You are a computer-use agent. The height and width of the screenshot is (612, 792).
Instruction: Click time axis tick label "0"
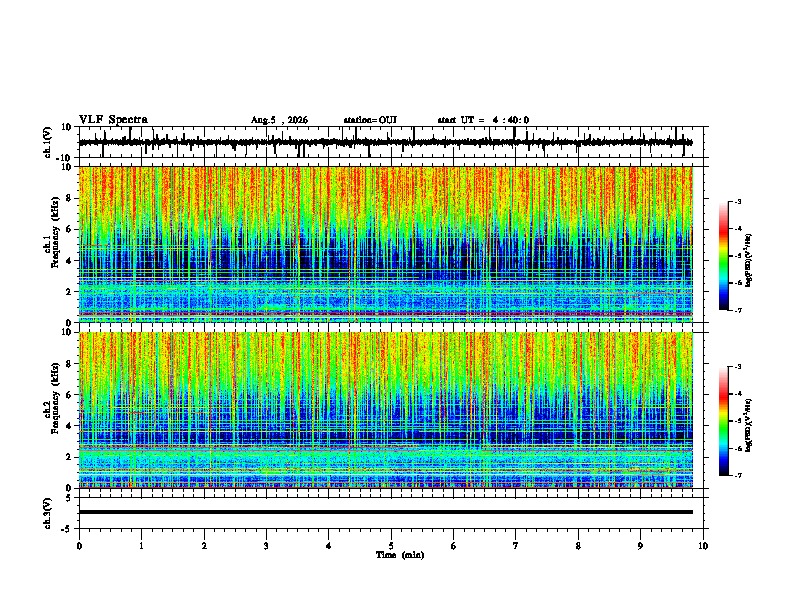(79, 546)
